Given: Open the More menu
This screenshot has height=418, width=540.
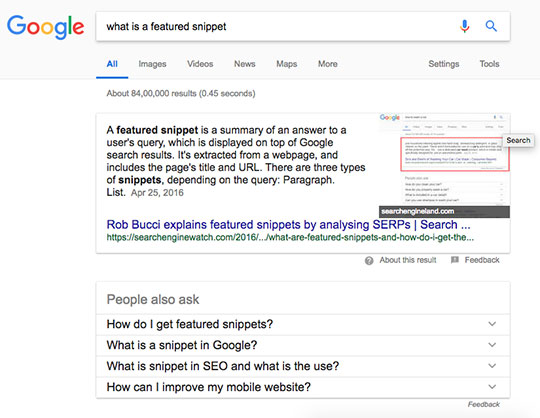Looking at the screenshot, I should 328,64.
